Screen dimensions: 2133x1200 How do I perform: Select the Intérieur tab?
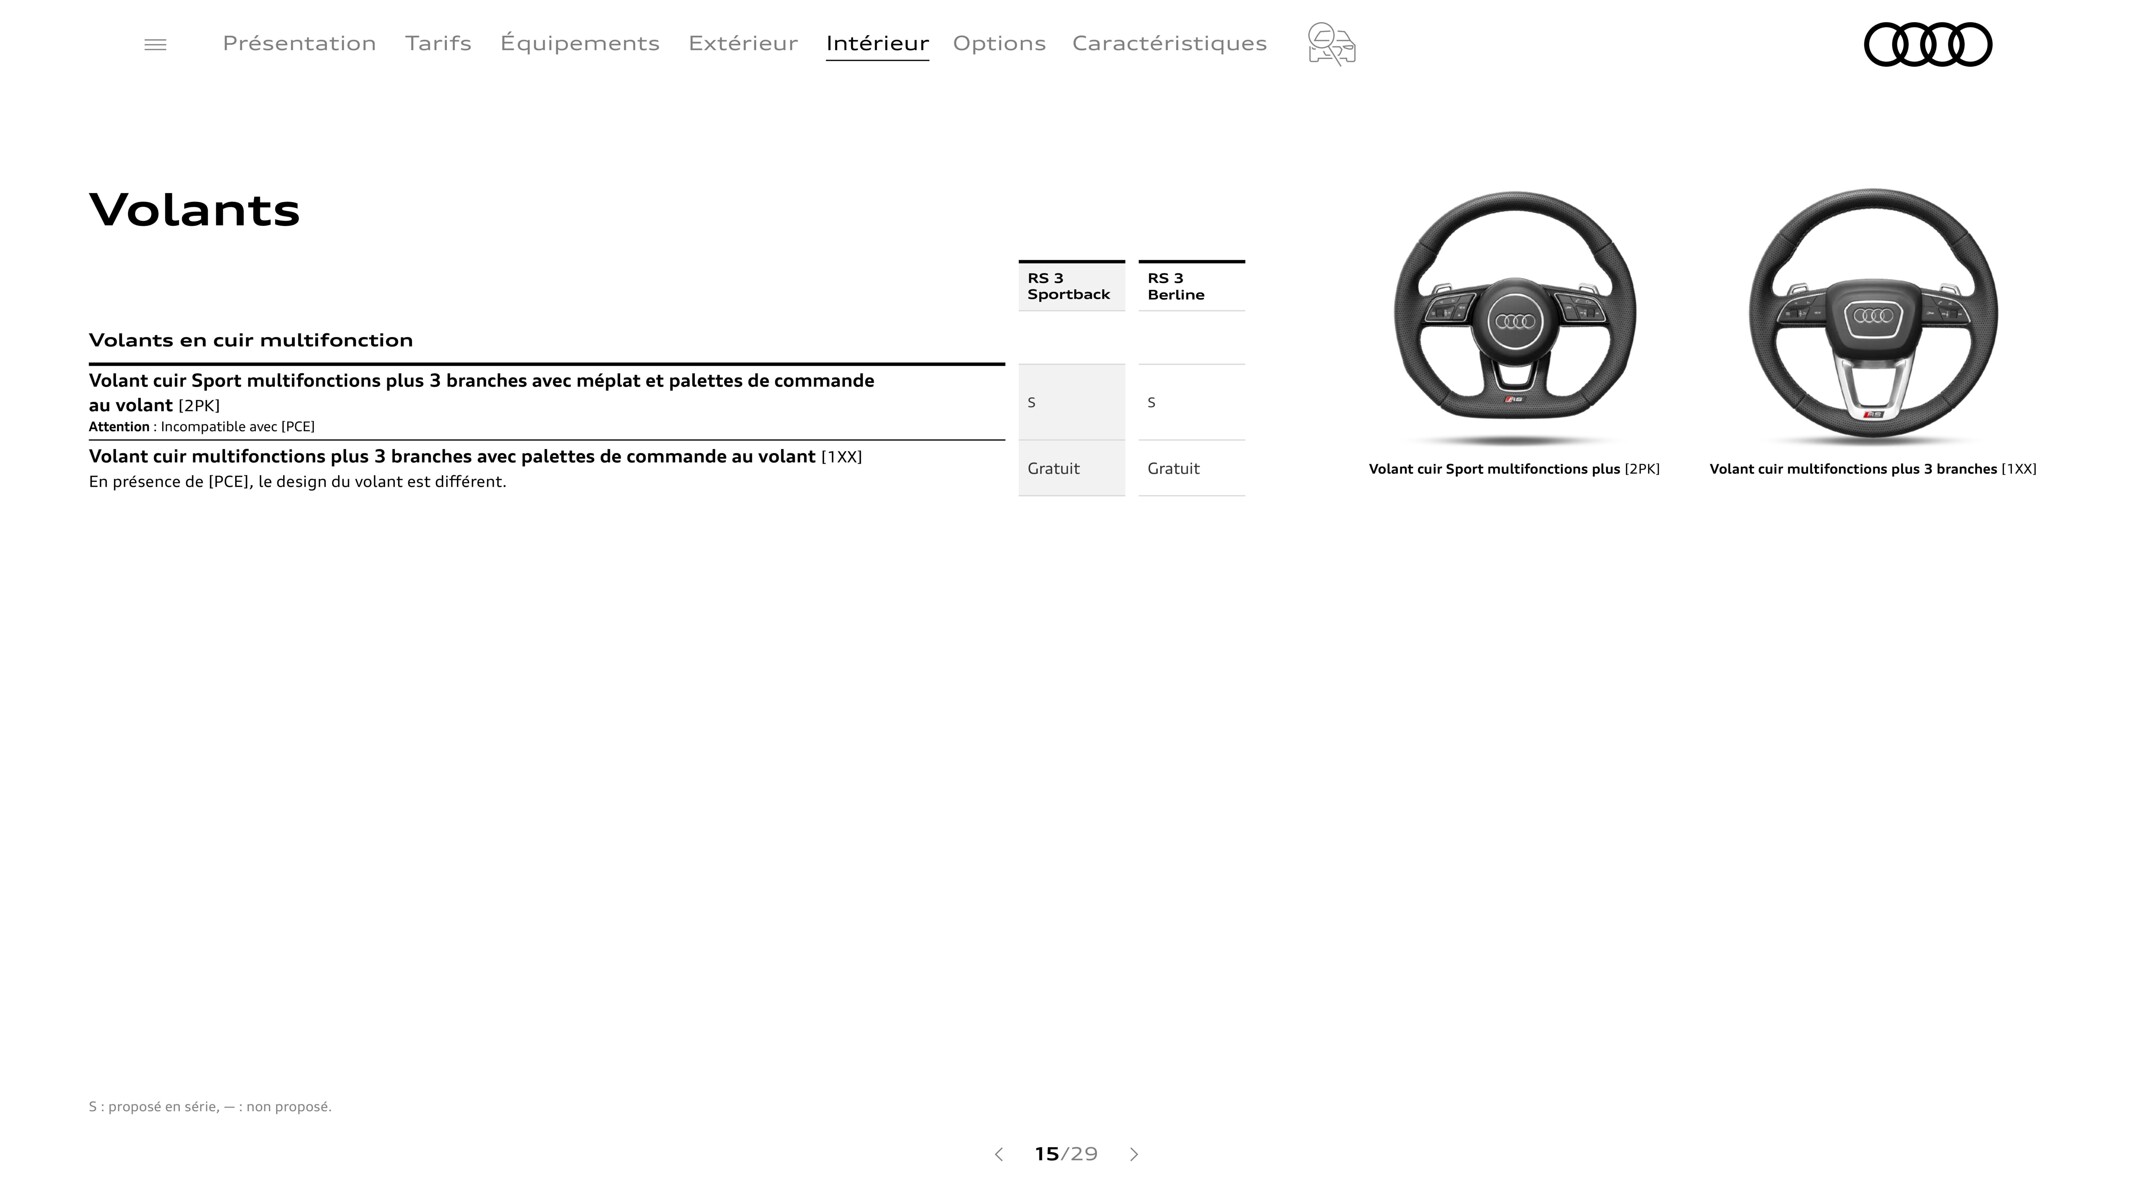pos(877,43)
